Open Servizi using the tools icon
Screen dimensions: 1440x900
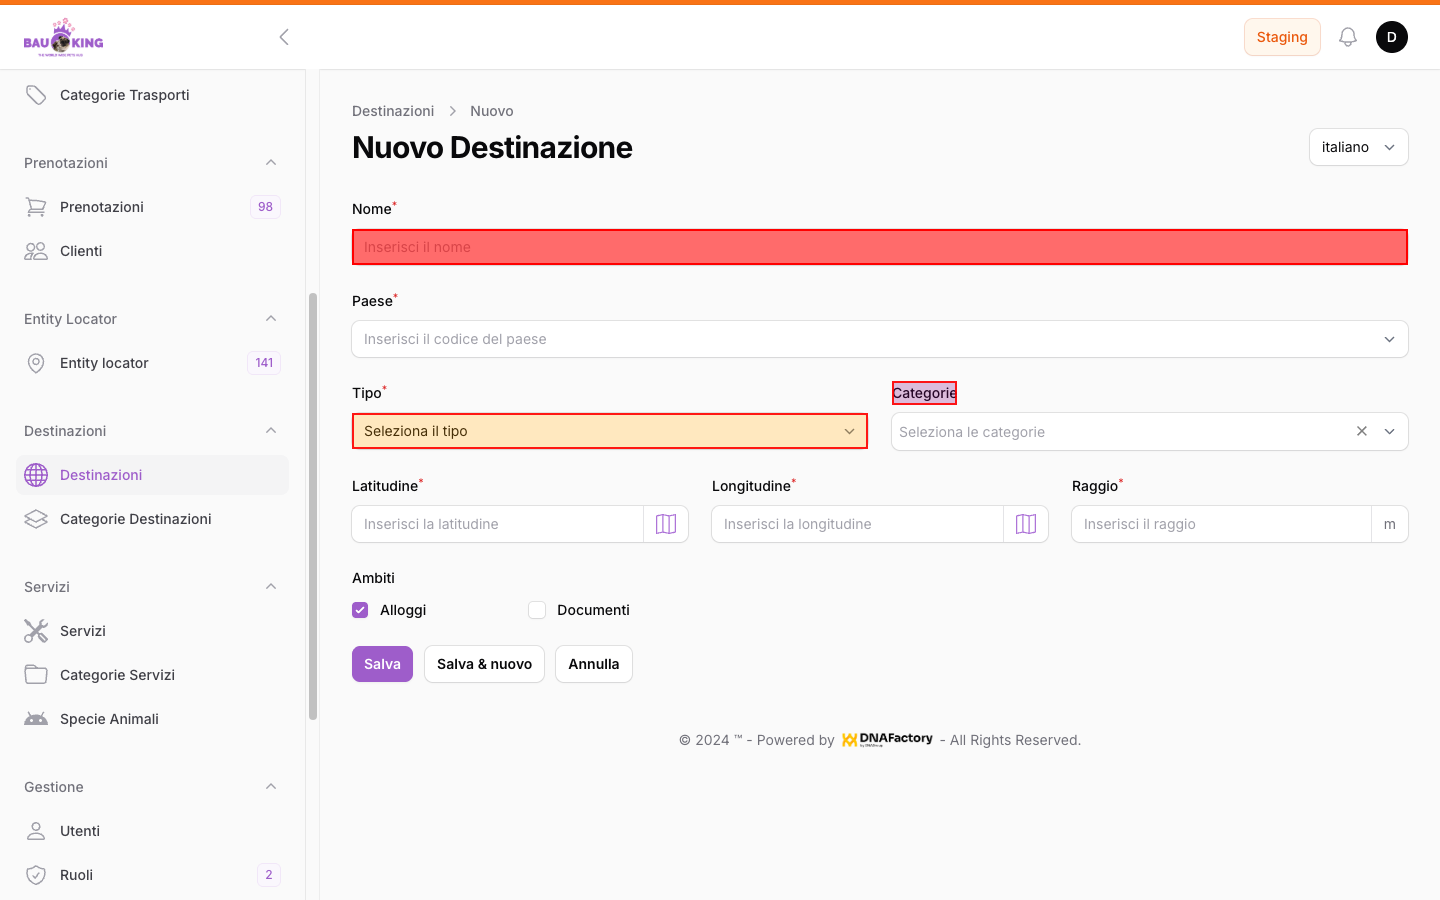(x=36, y=630)
